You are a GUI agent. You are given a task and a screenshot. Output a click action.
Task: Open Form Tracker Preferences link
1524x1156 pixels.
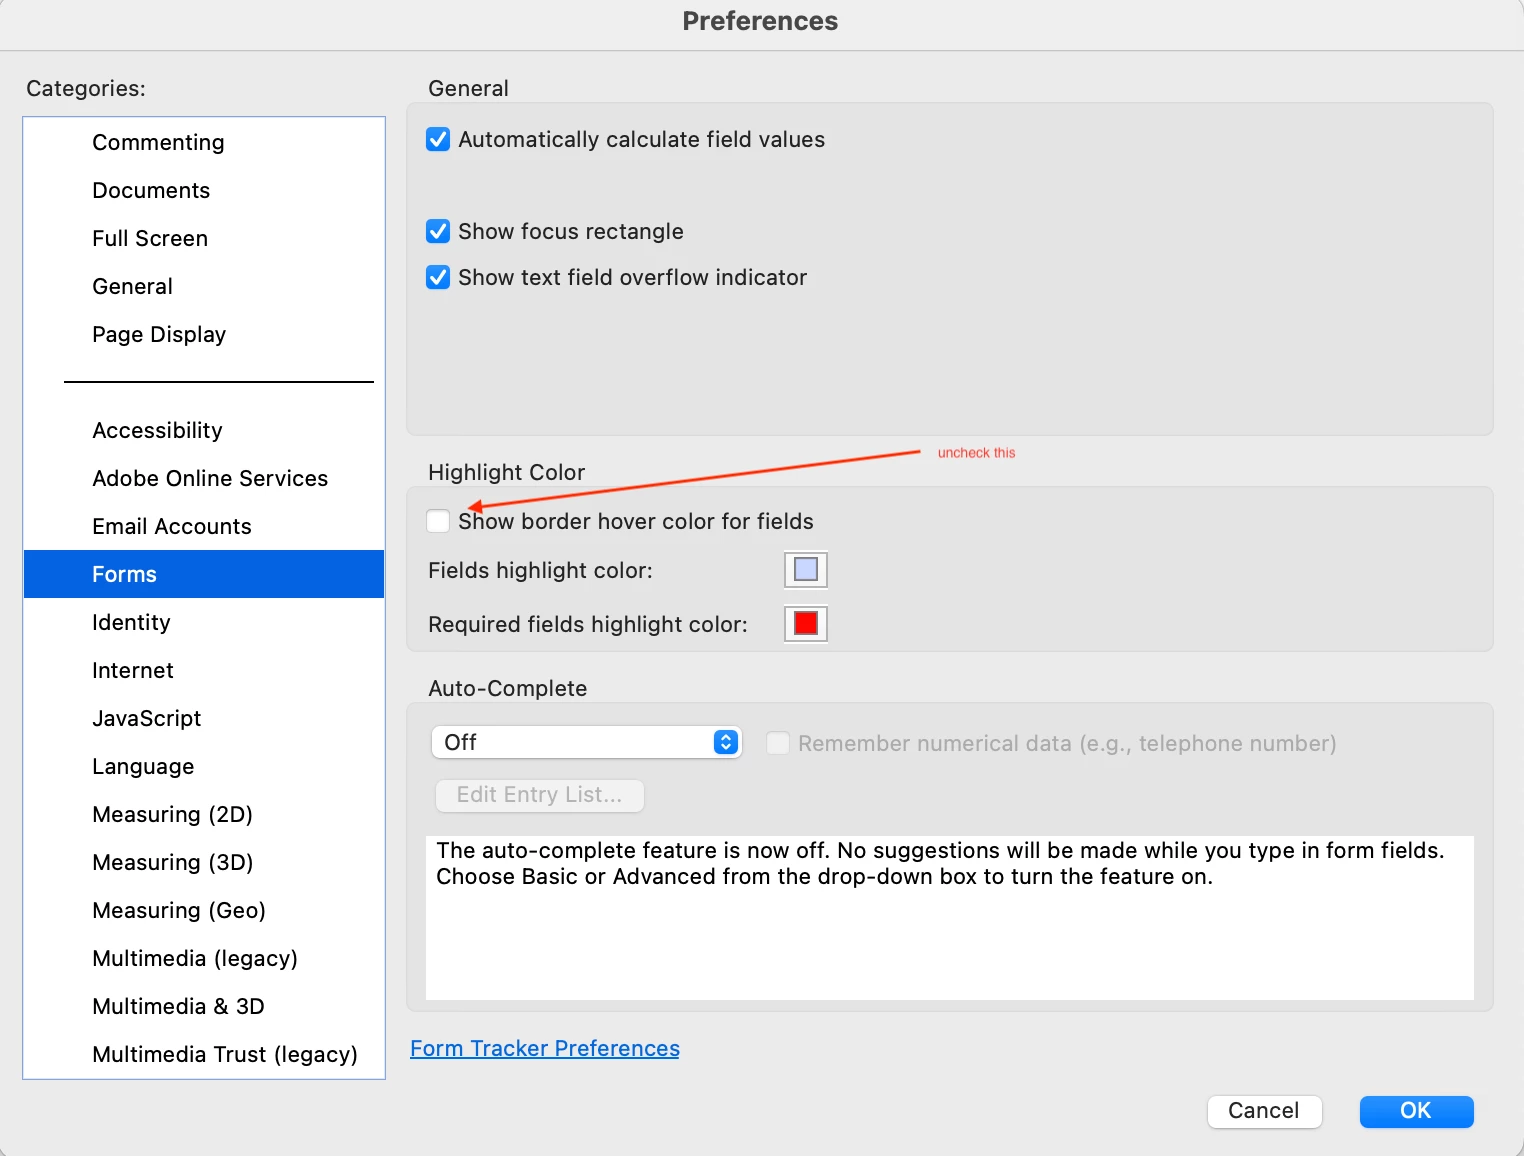[544, 1048]
